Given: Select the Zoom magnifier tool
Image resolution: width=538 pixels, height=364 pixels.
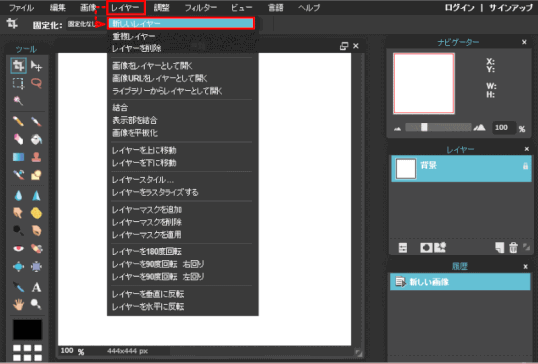Looking at the screenshot, I should (x=36, y=304).
